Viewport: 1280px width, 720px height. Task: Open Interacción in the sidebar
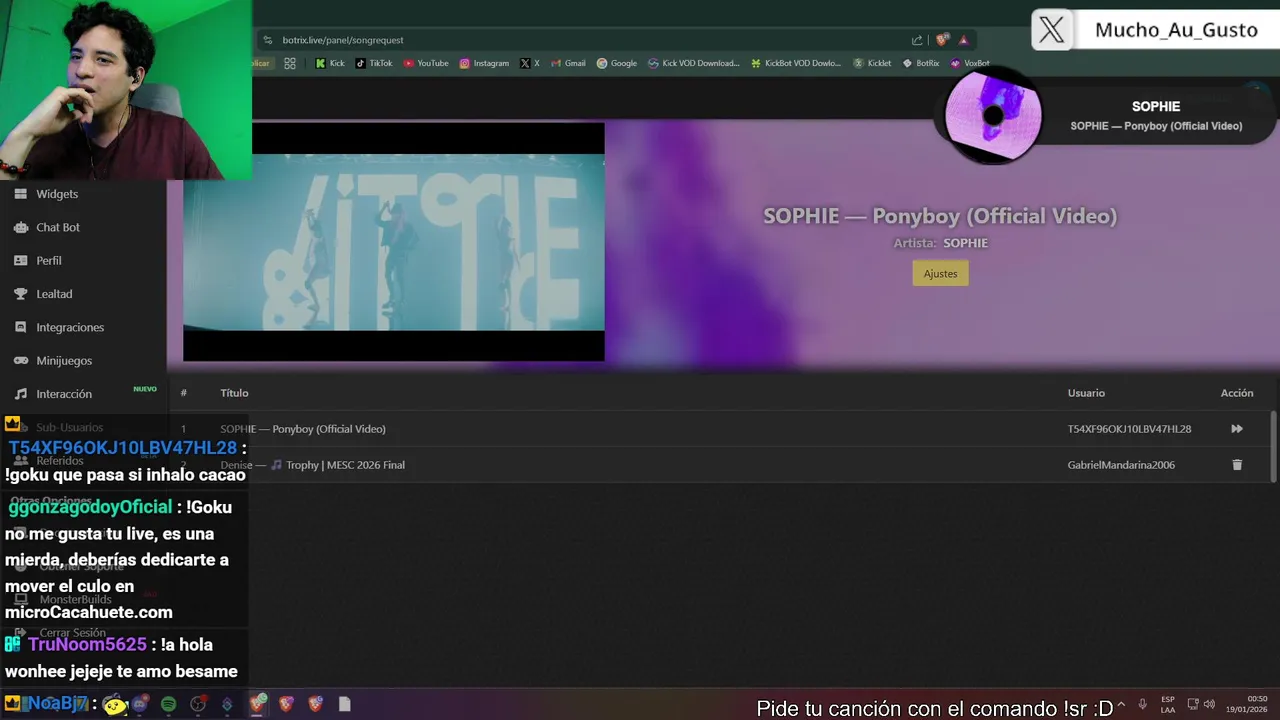click(64, 394)
